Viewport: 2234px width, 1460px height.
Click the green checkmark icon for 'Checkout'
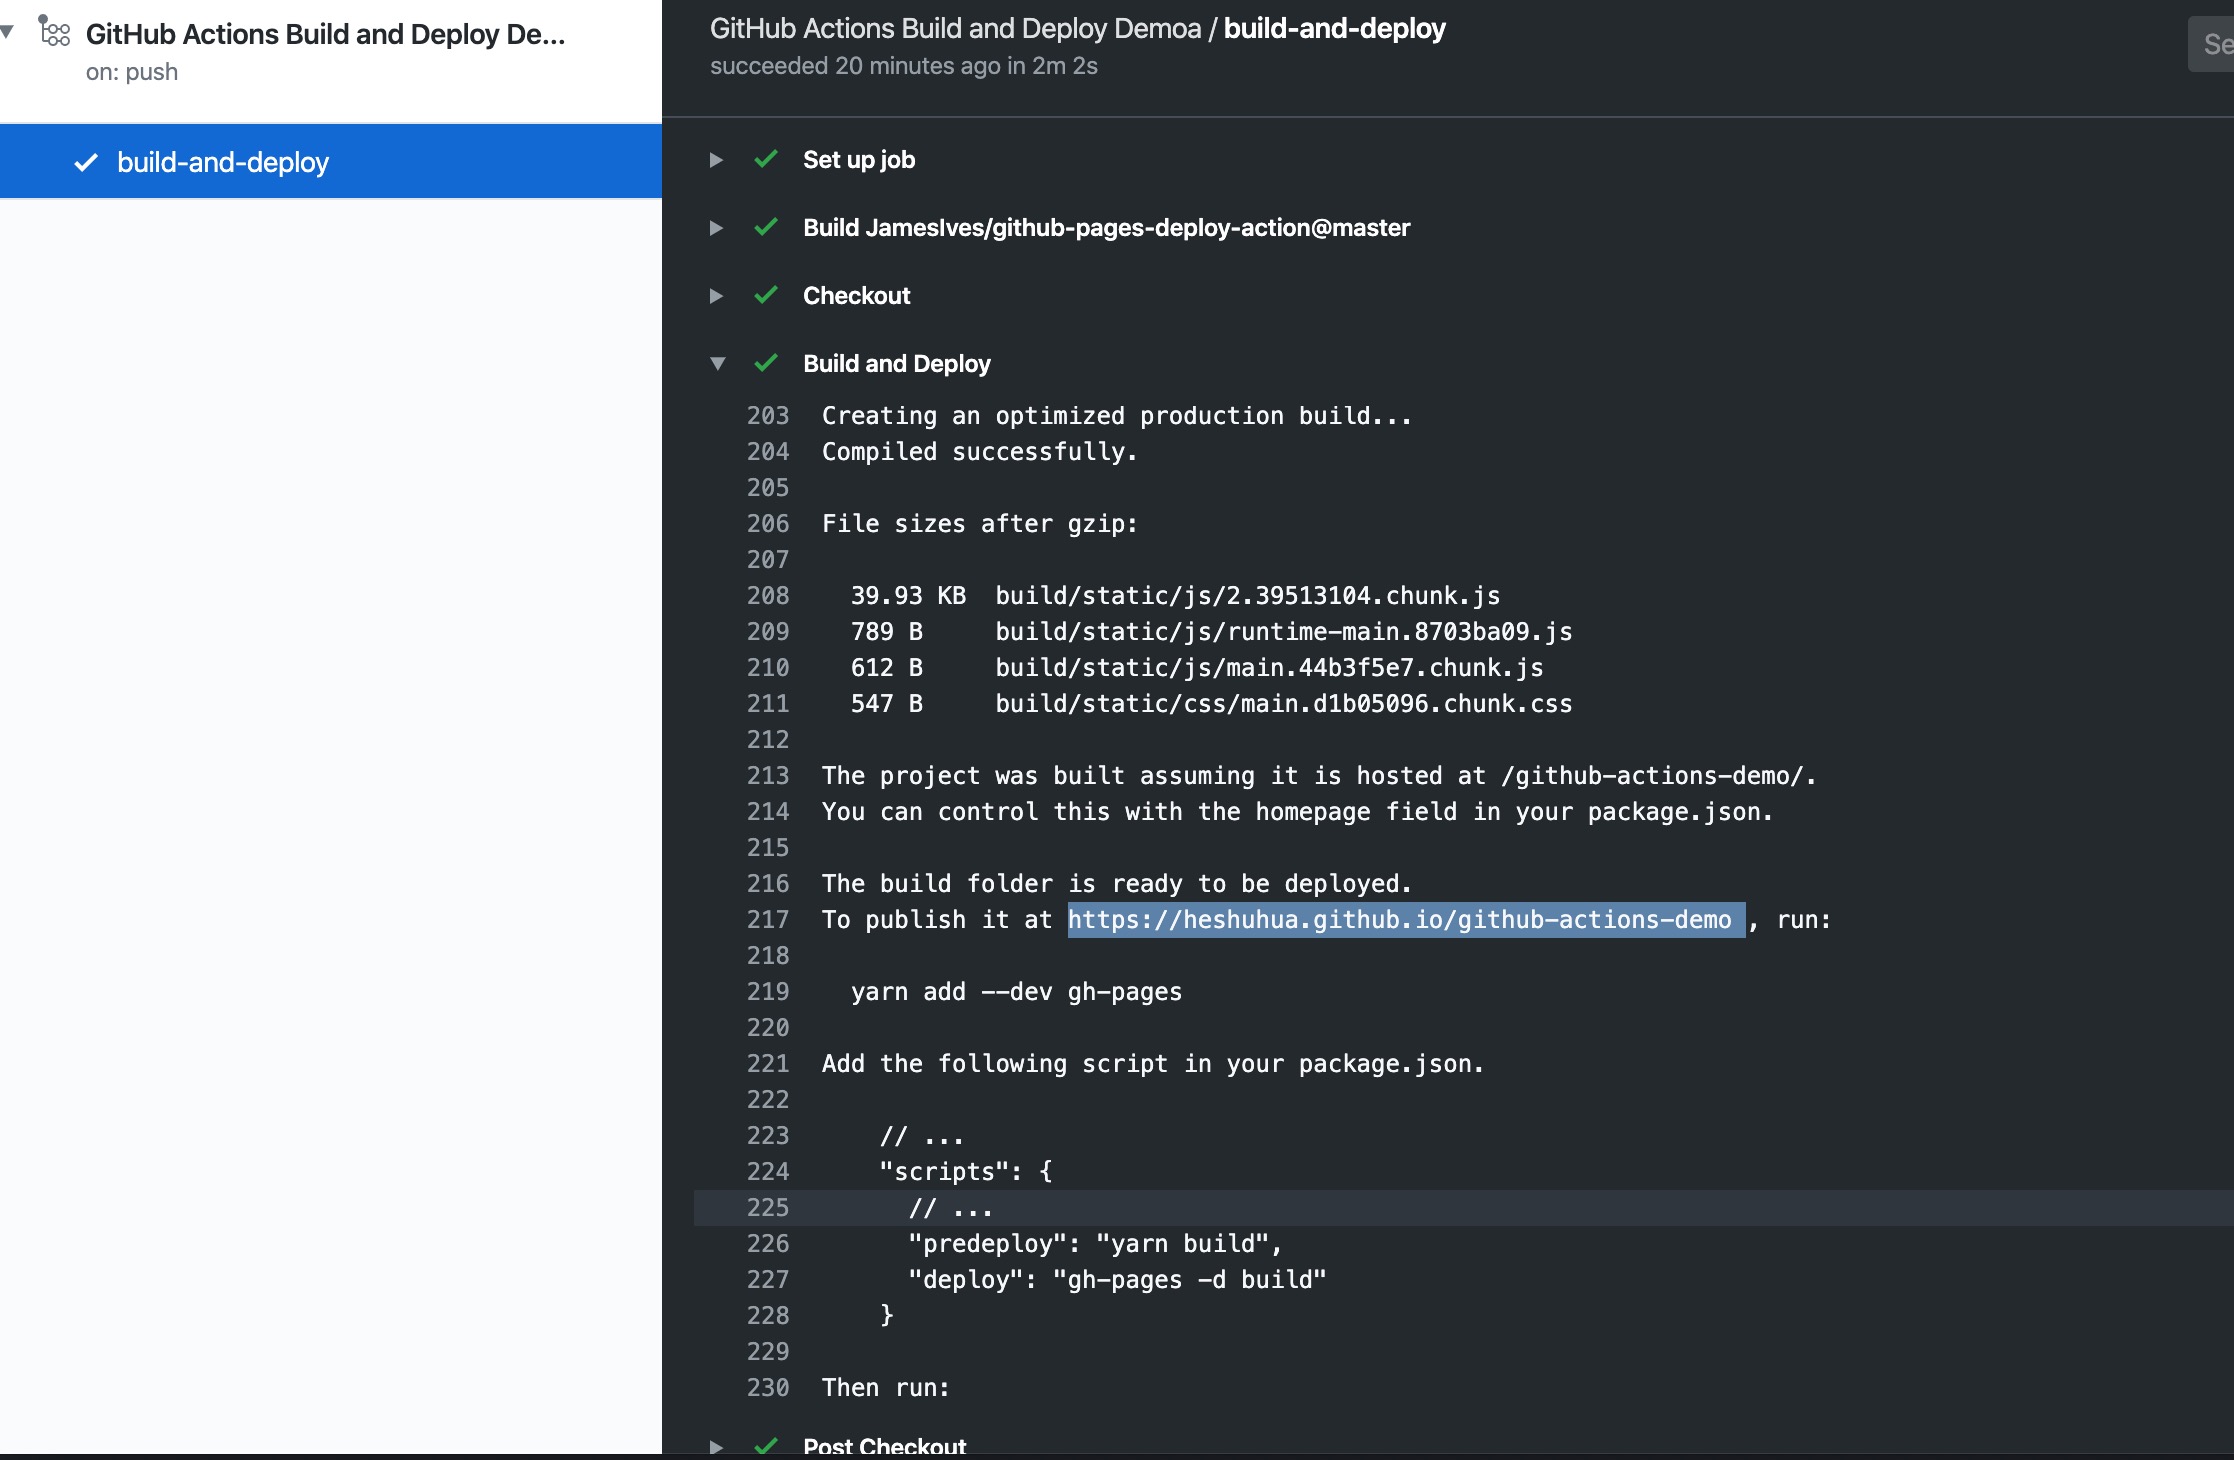pos(766,295)
